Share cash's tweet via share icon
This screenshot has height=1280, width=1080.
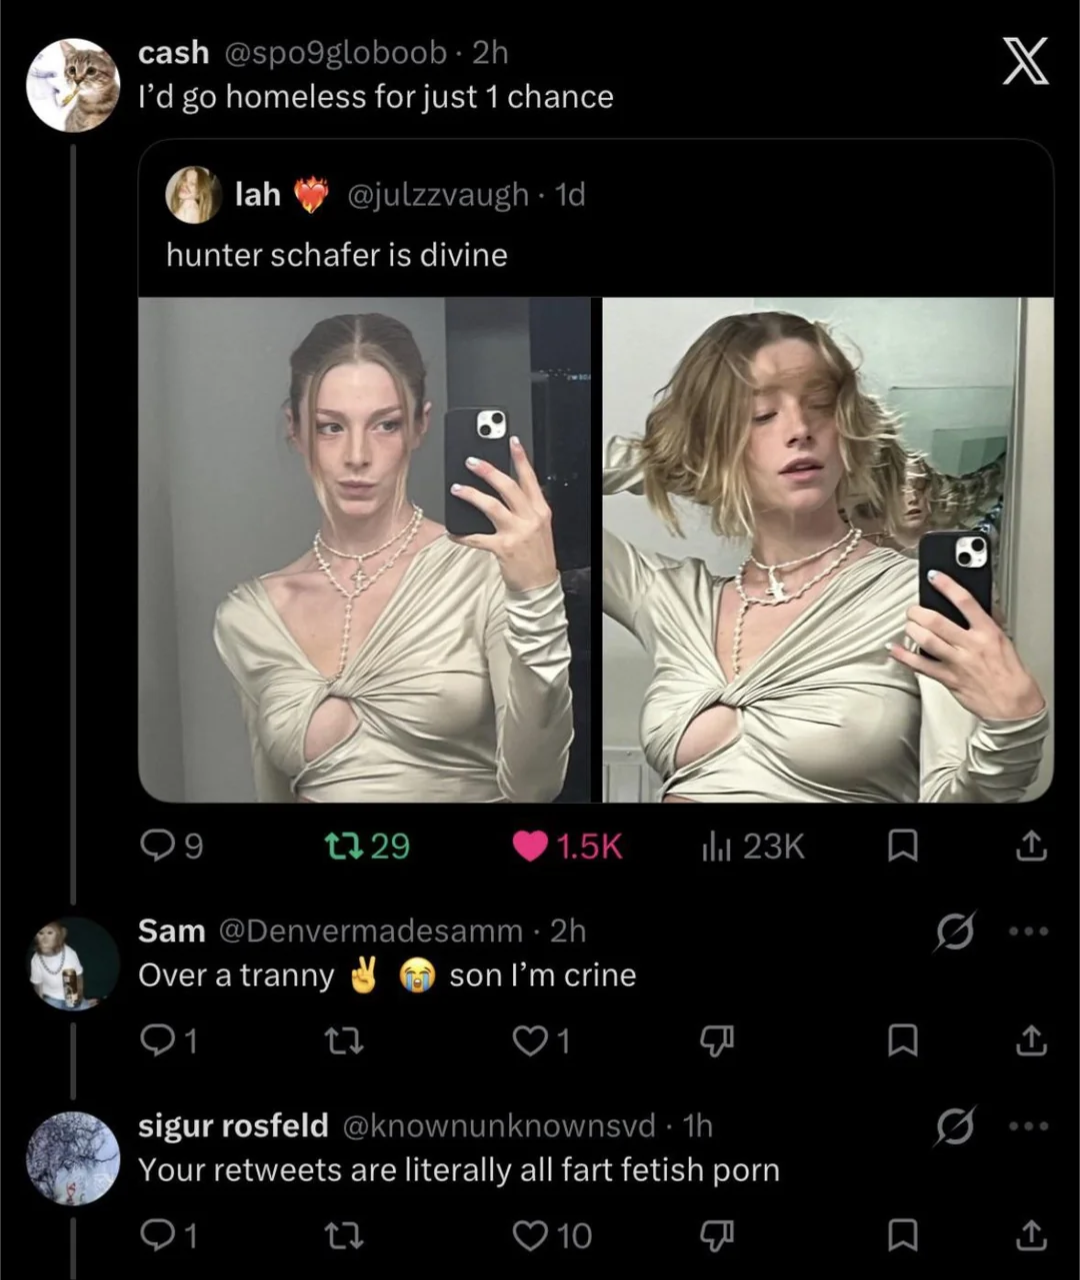[x=1031, y=847]
